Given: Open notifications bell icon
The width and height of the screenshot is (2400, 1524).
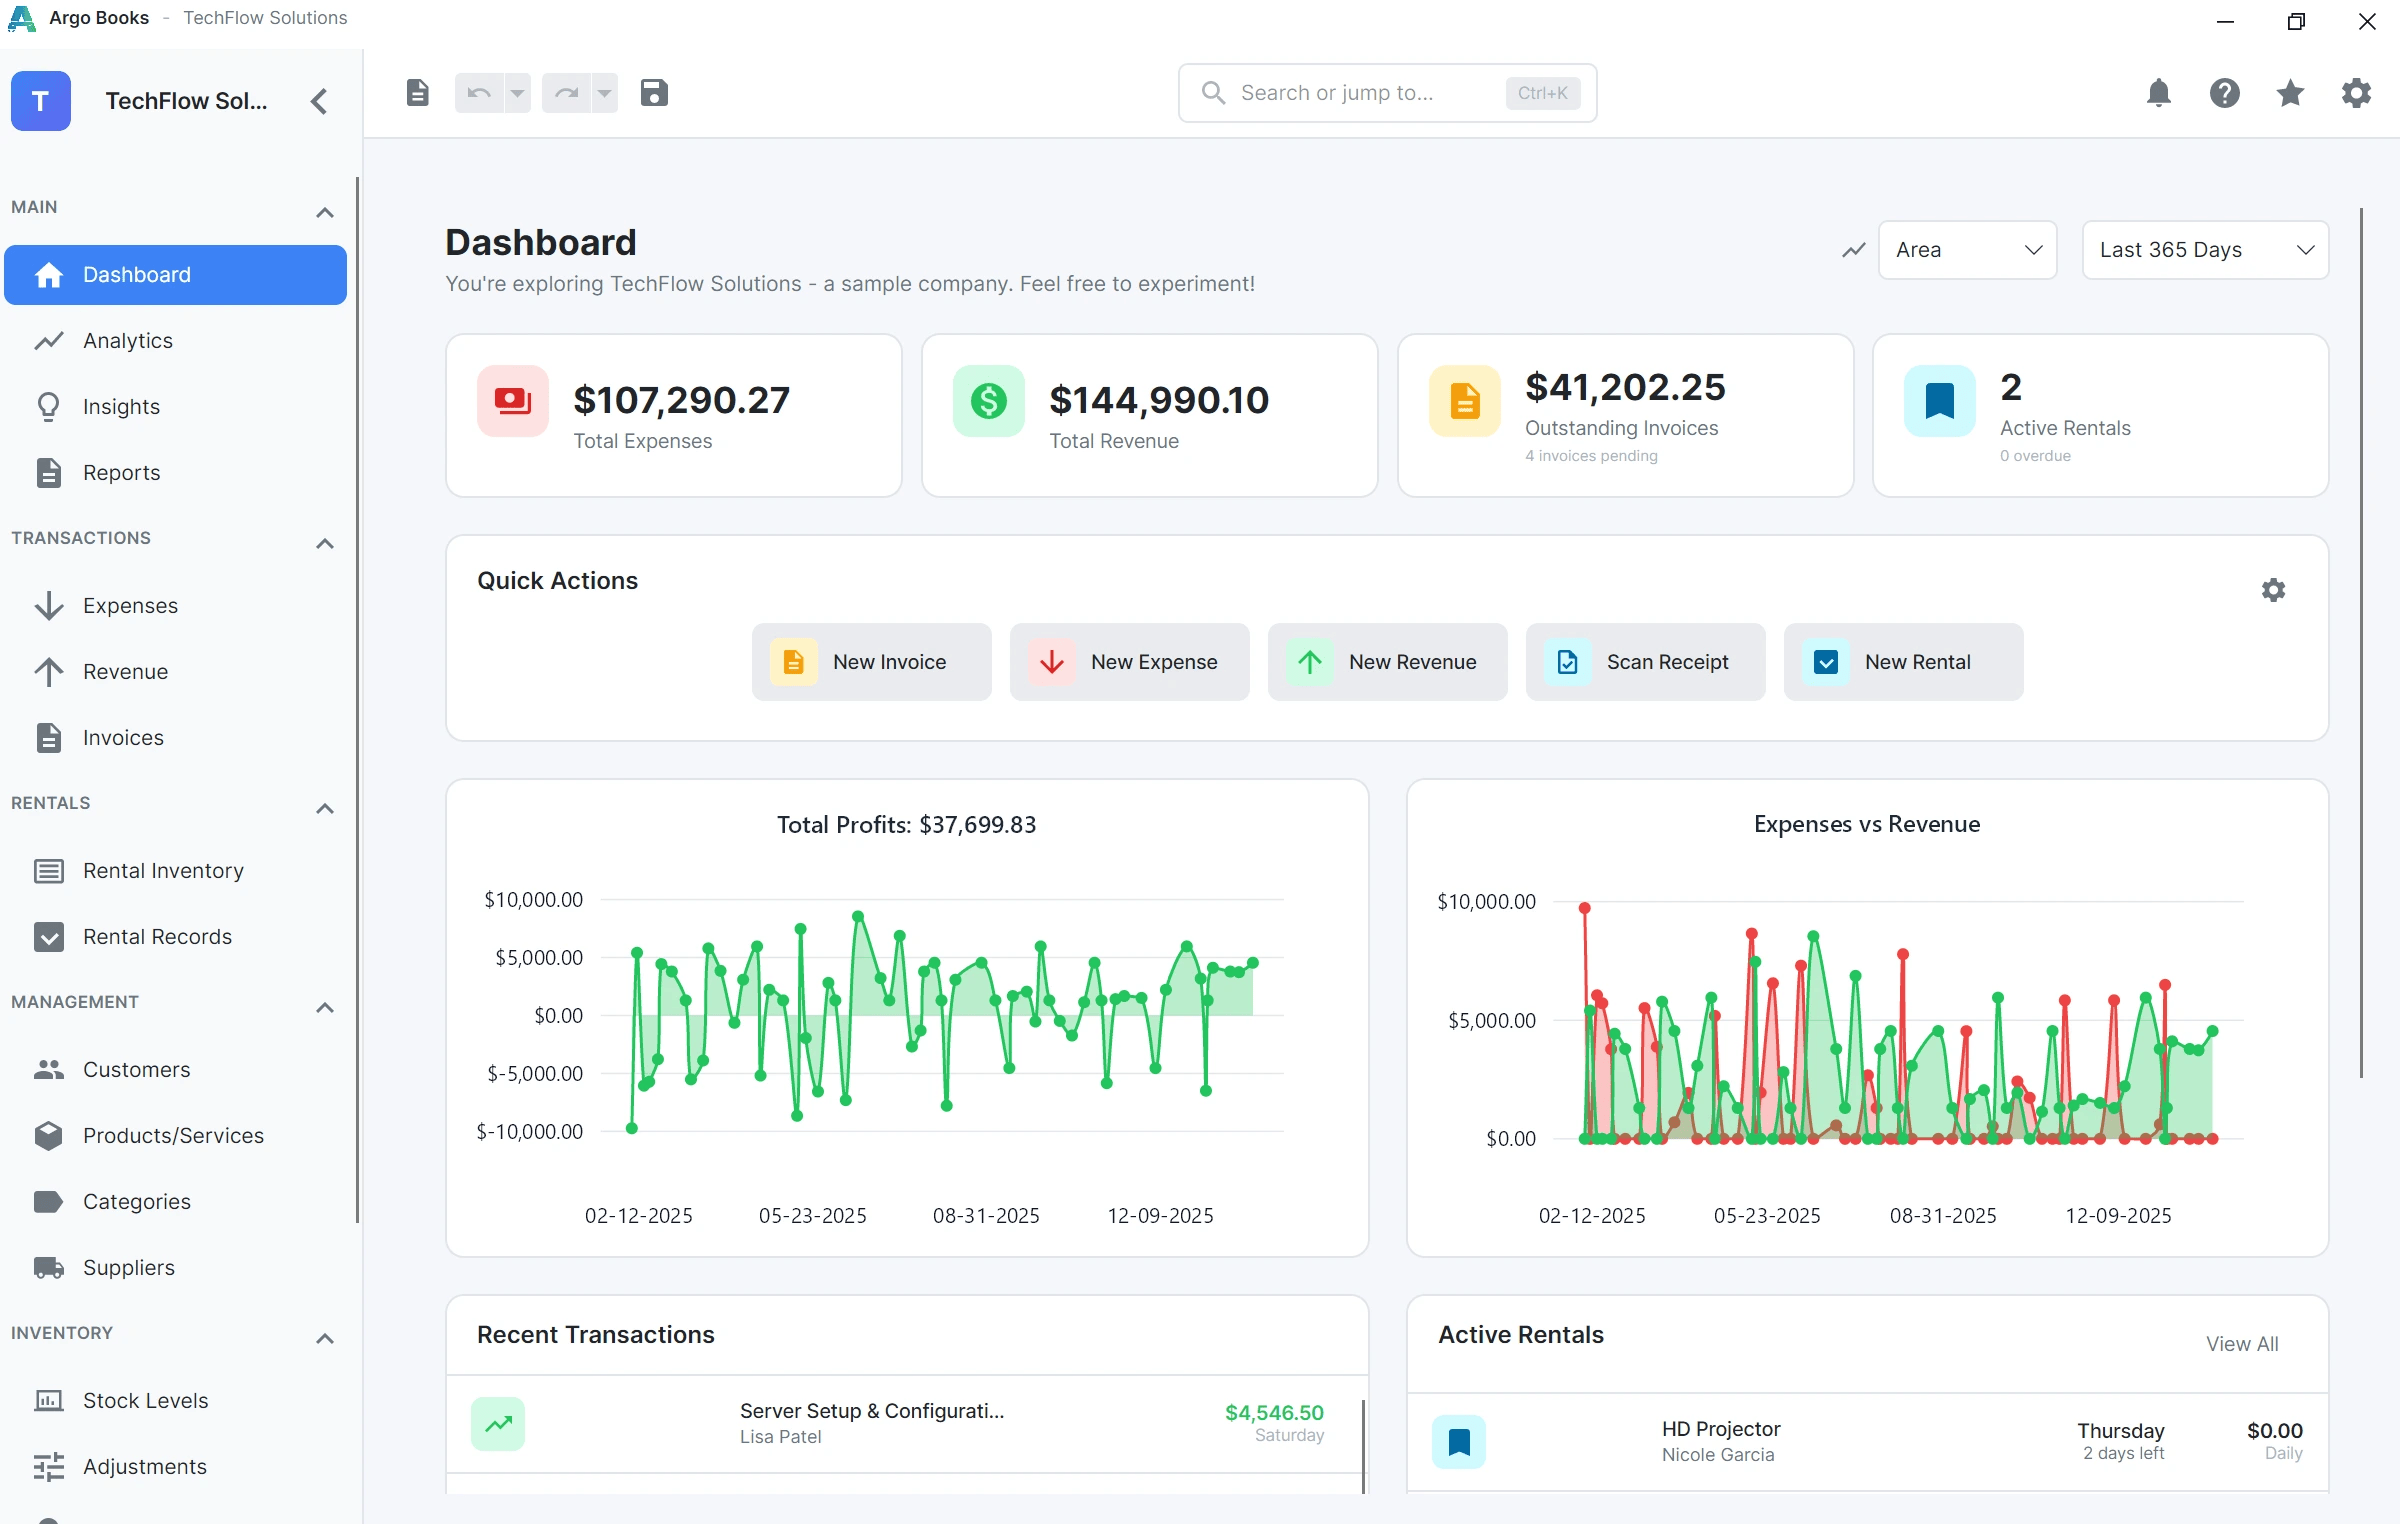Looking at the screenshot, I should coord(2159,93).
